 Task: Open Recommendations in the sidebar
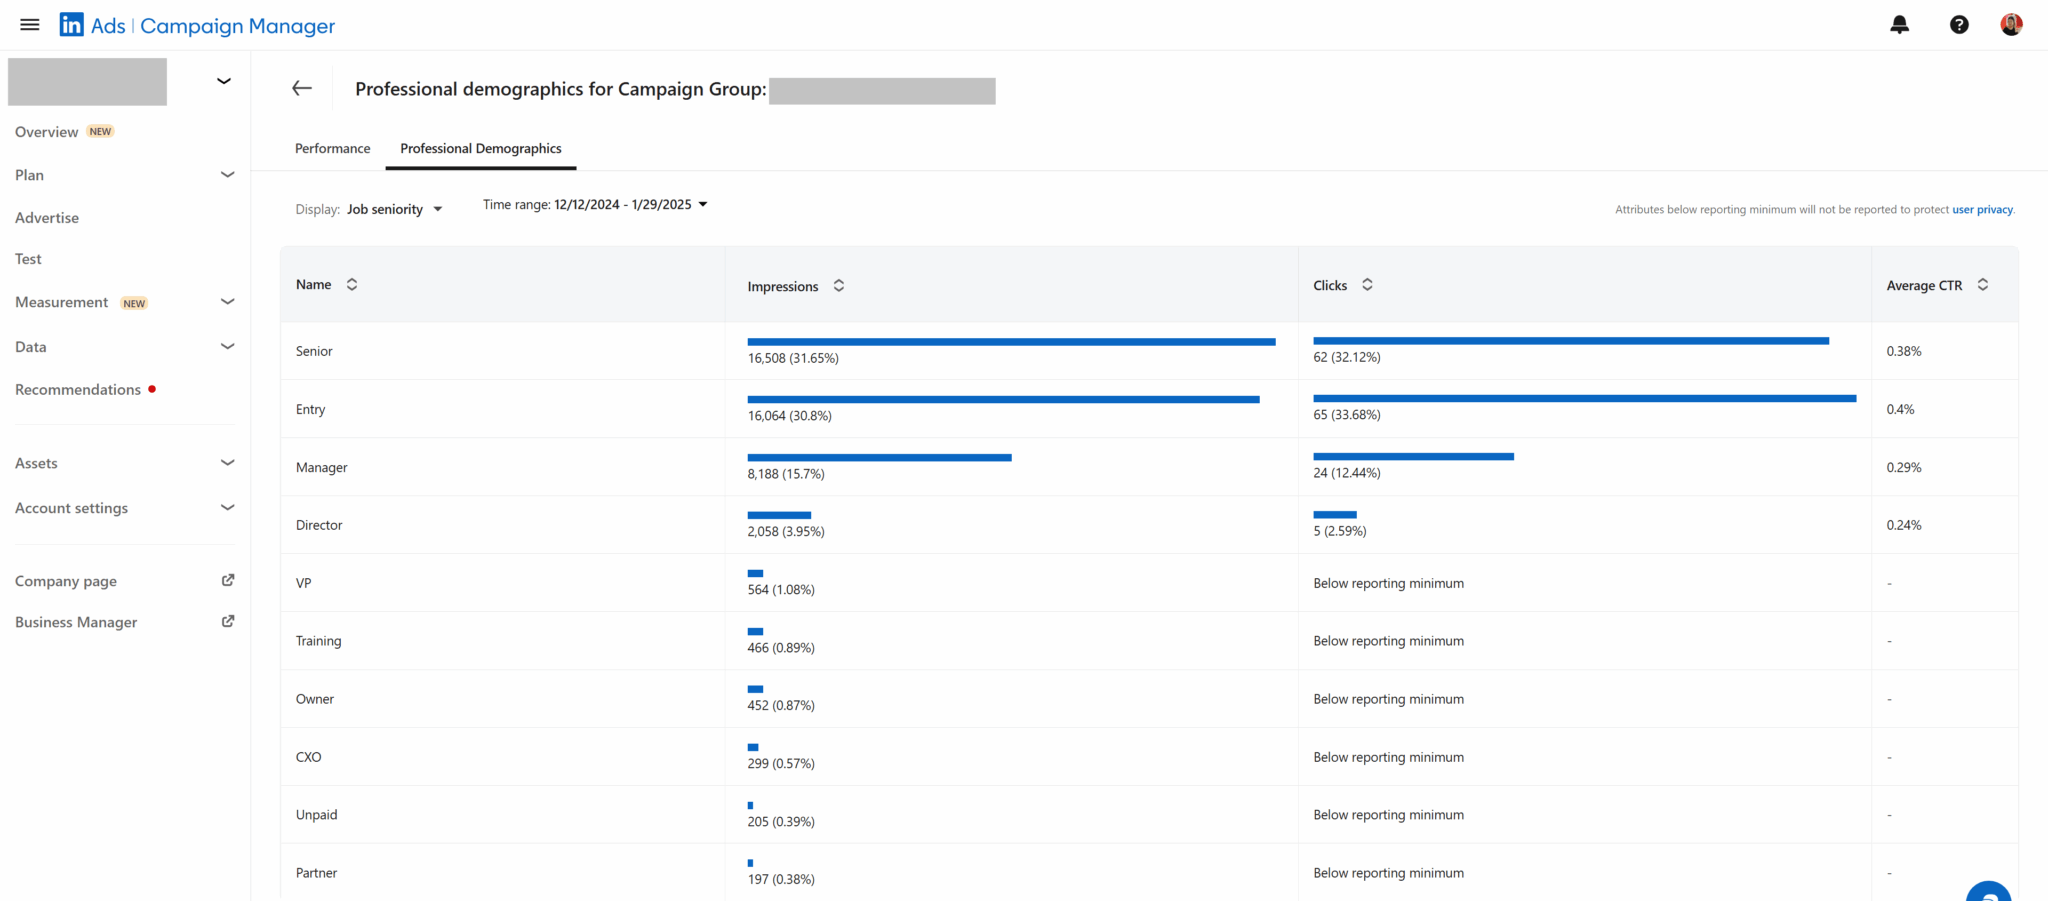78,390
